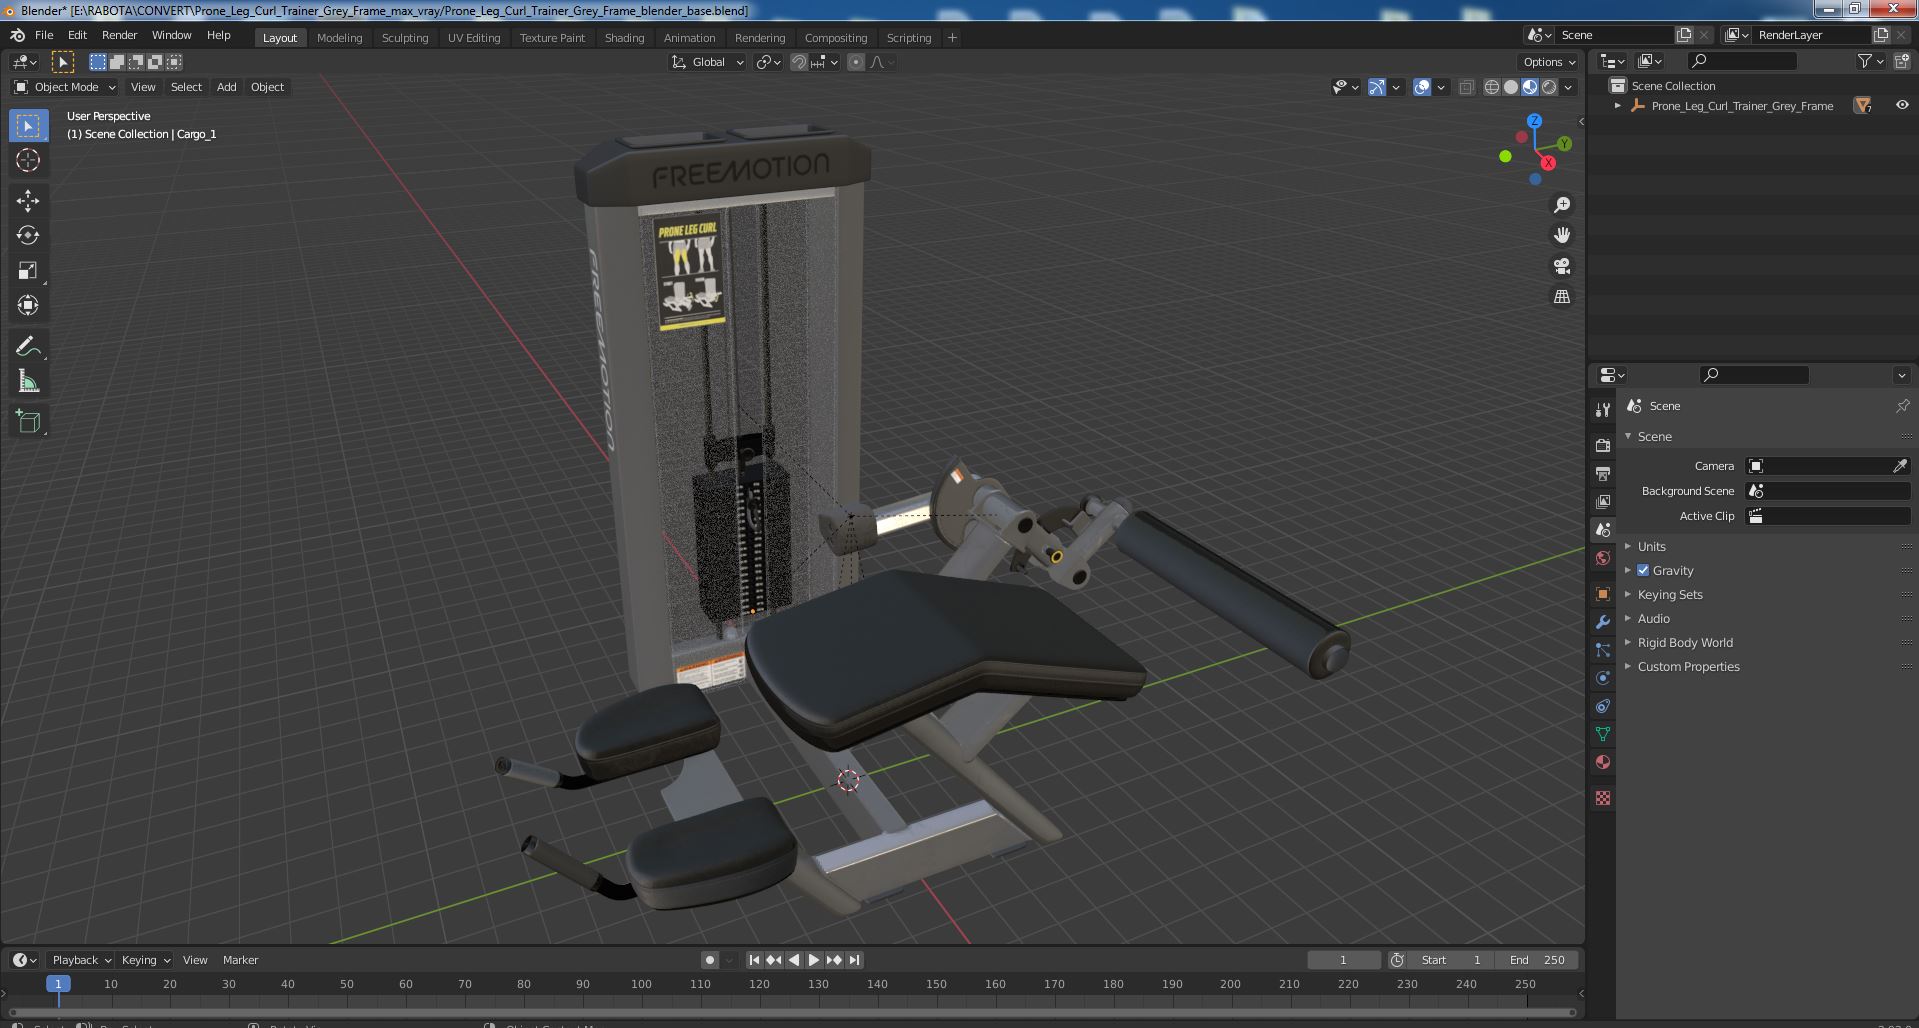Open the Object Data properties tab
The width and height of the screenshot is (1919, 1028).
coord(1603,734)
